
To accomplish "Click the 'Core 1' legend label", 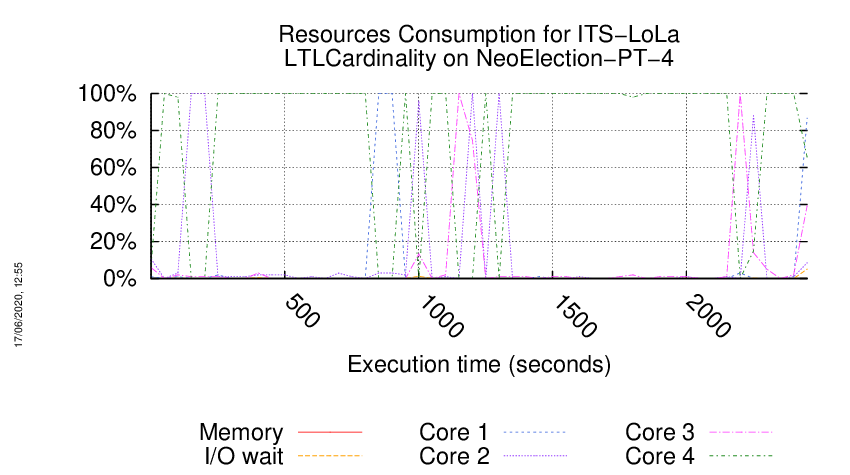I will [454, 432].
